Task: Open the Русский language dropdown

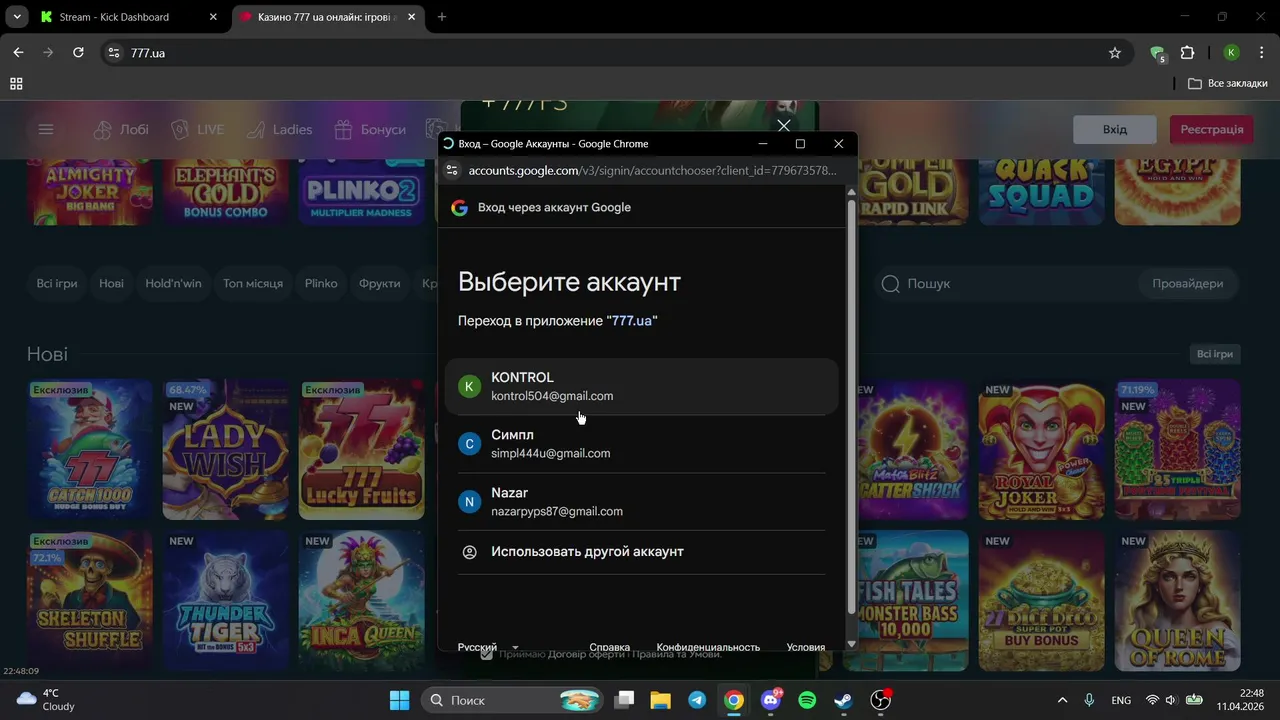Action: (488, 647)
